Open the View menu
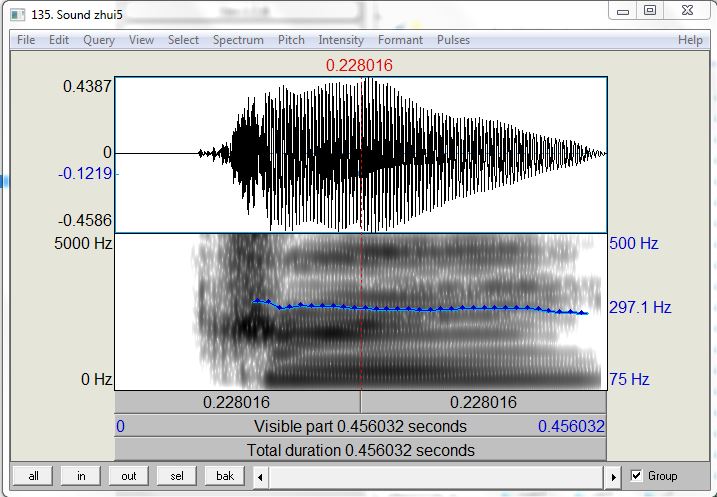This screenshot has width=717, height=497. (141, 40)
